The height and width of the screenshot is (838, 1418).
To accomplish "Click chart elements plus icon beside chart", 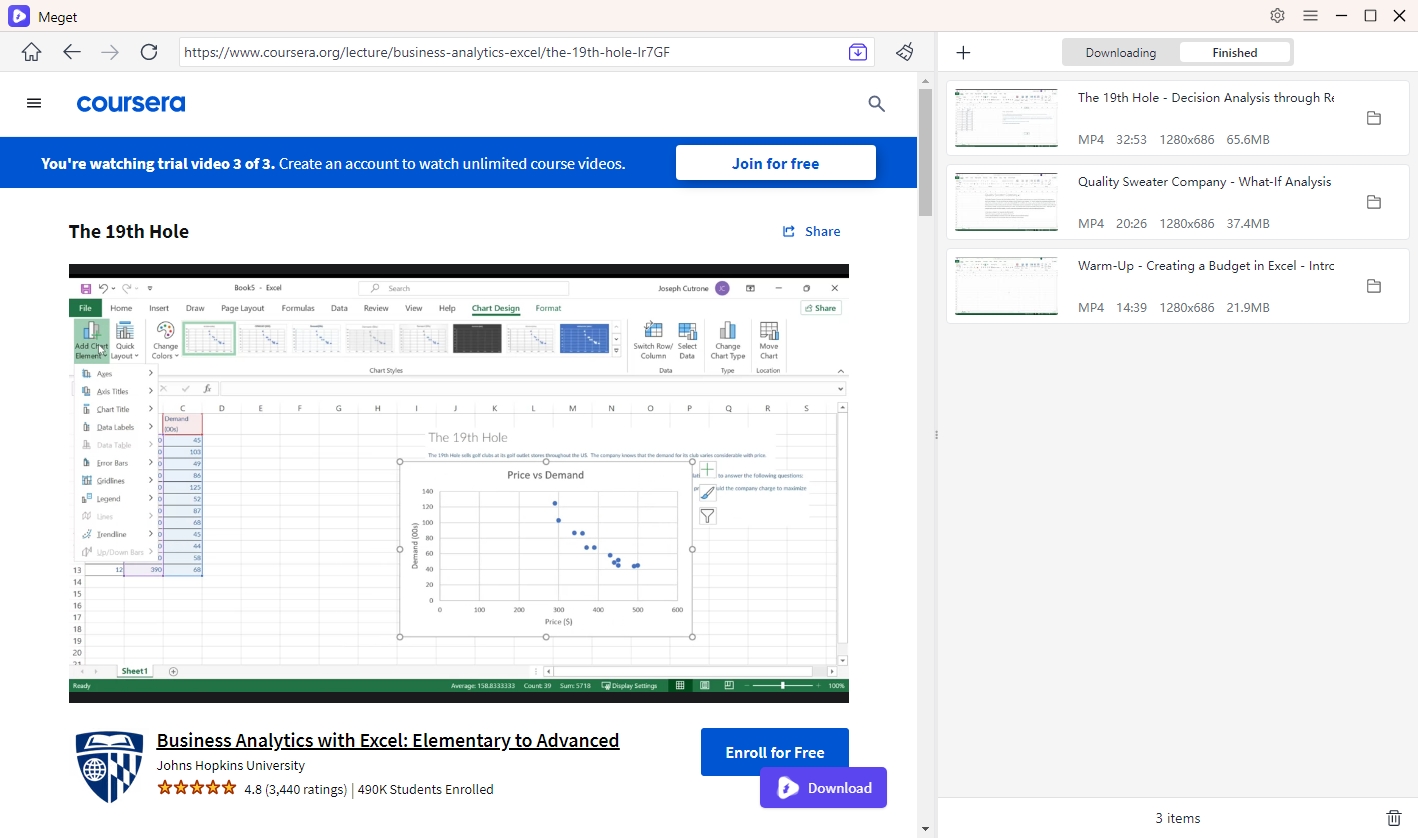I will click(707, 469).
